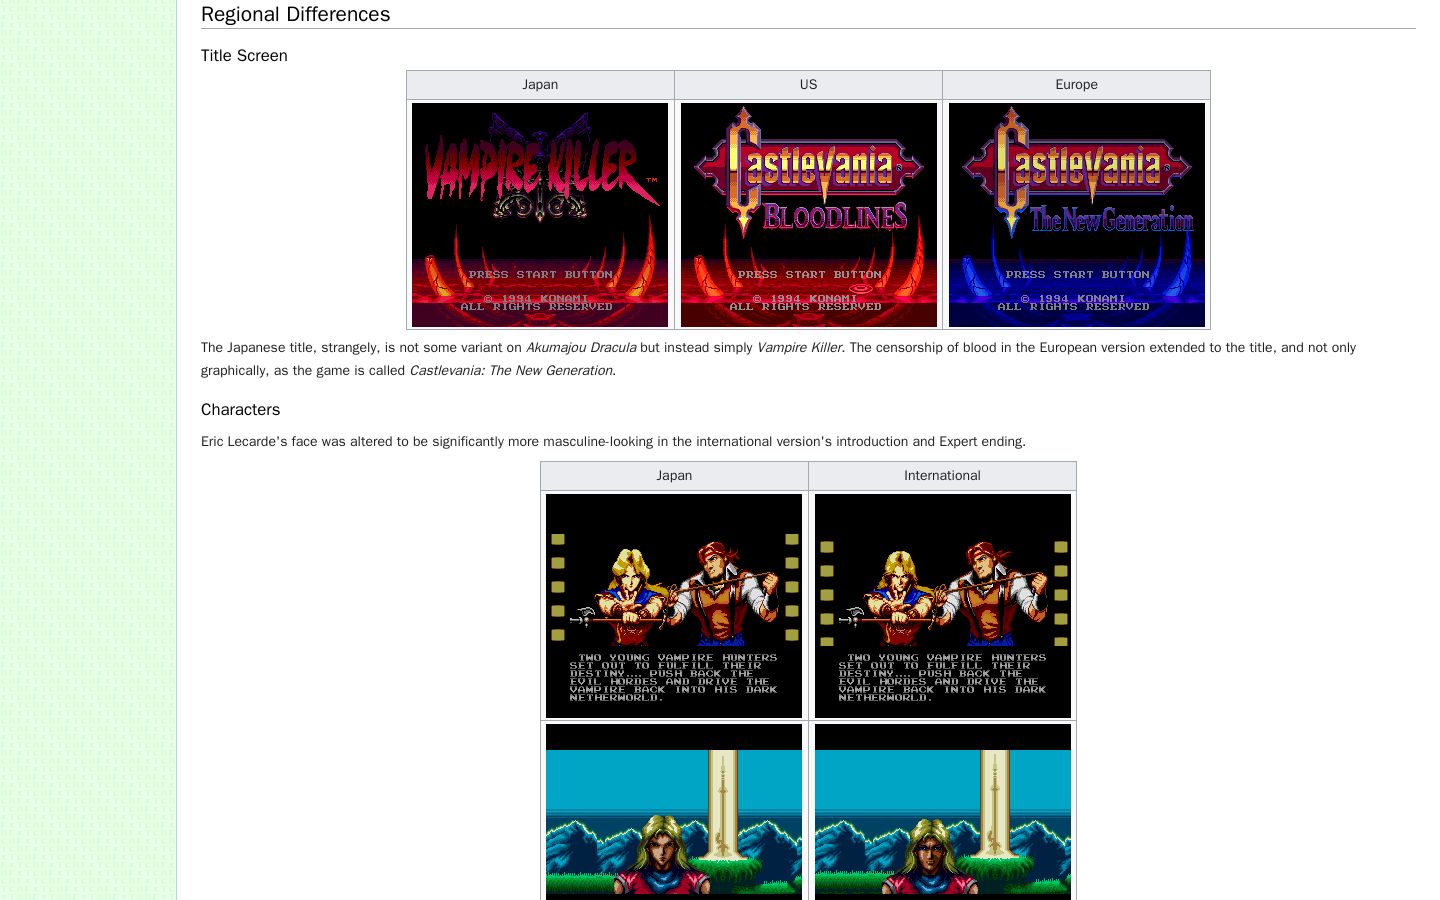This screenshot has width=1440, height=900.
Task: Open the US Castlevania Bloodlines title screenshot
Action: [x=809, y=215]
